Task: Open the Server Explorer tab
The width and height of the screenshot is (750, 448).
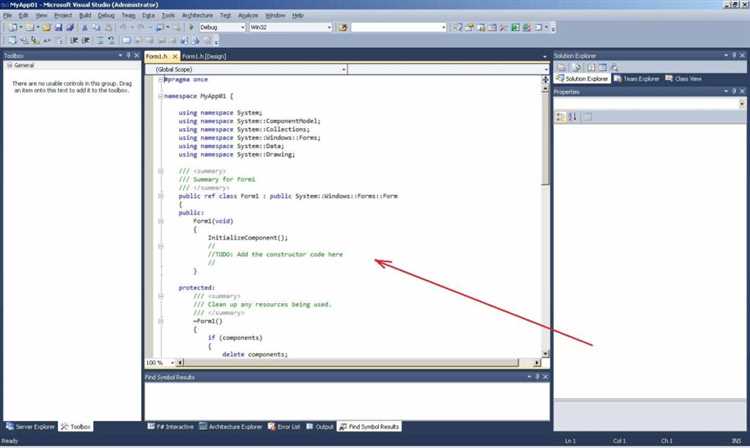Action: pyautogui.click(x=30, y=426)
